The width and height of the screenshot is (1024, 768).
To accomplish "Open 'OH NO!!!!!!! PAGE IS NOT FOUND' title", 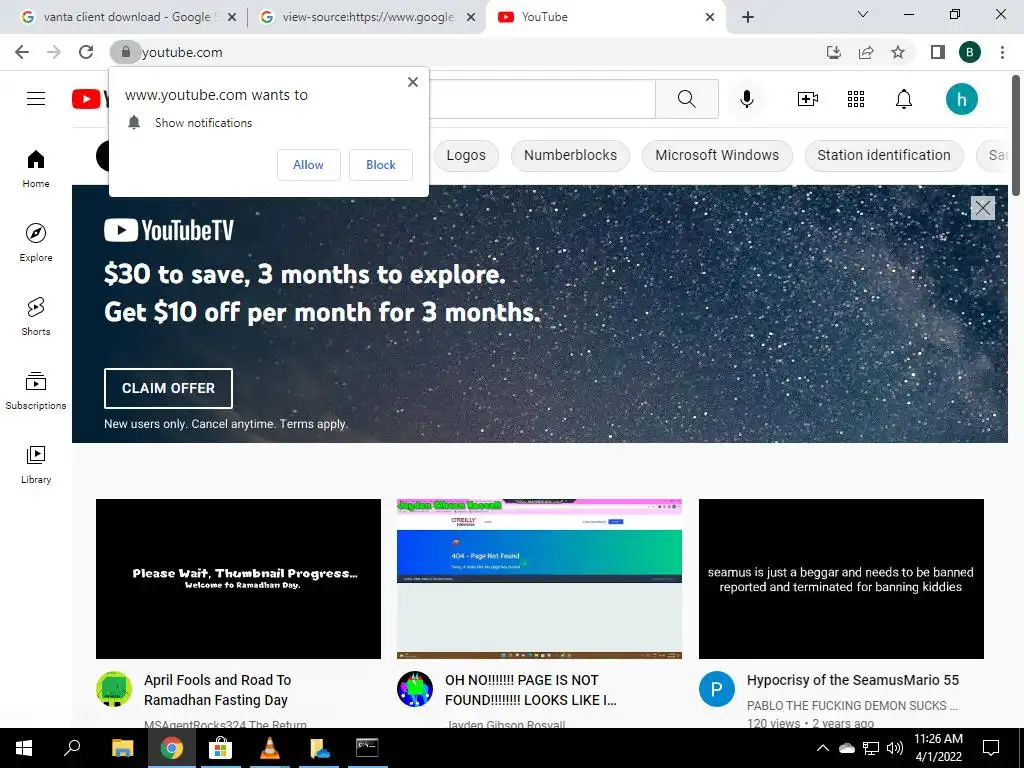I will [x=531, y=690].
